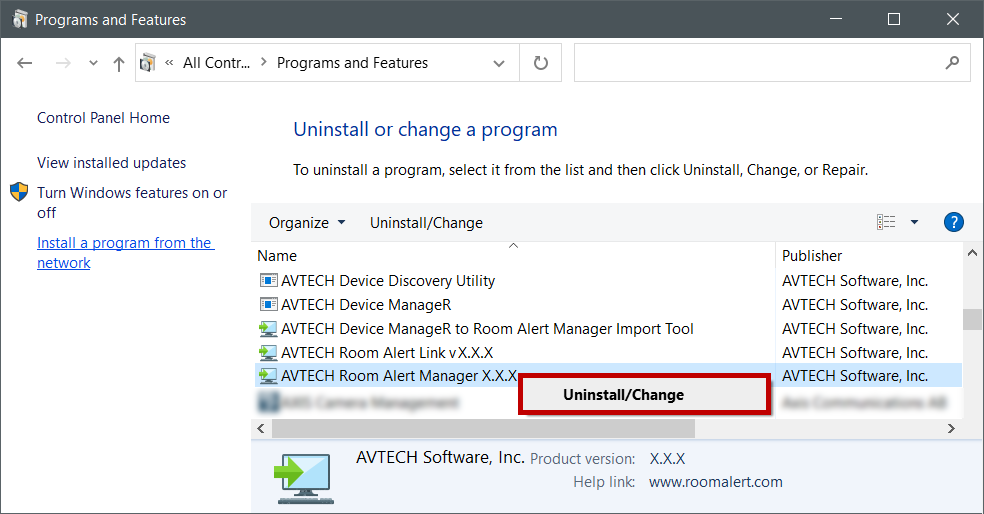Click View installed updates link
The image size is (984, 514).
click(111, 163)
